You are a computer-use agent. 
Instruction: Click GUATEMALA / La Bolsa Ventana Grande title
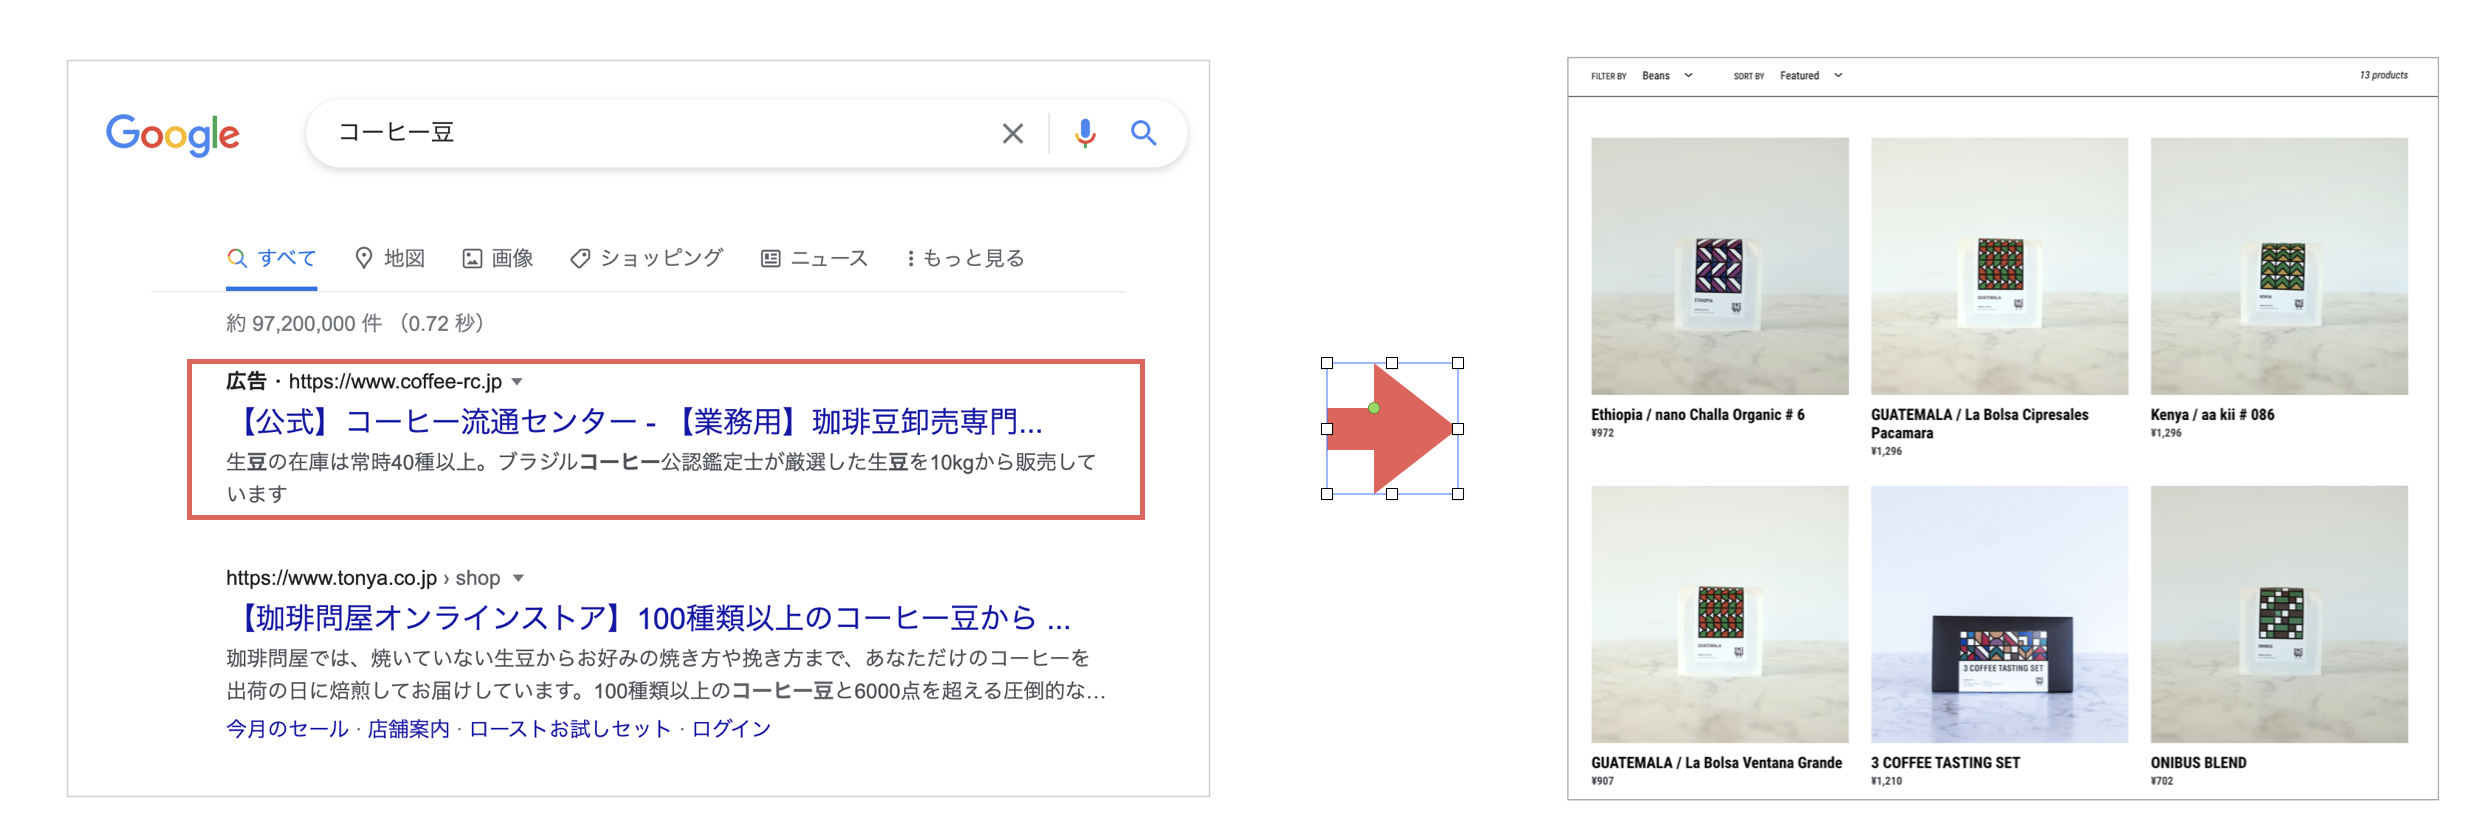point(1717,763)
